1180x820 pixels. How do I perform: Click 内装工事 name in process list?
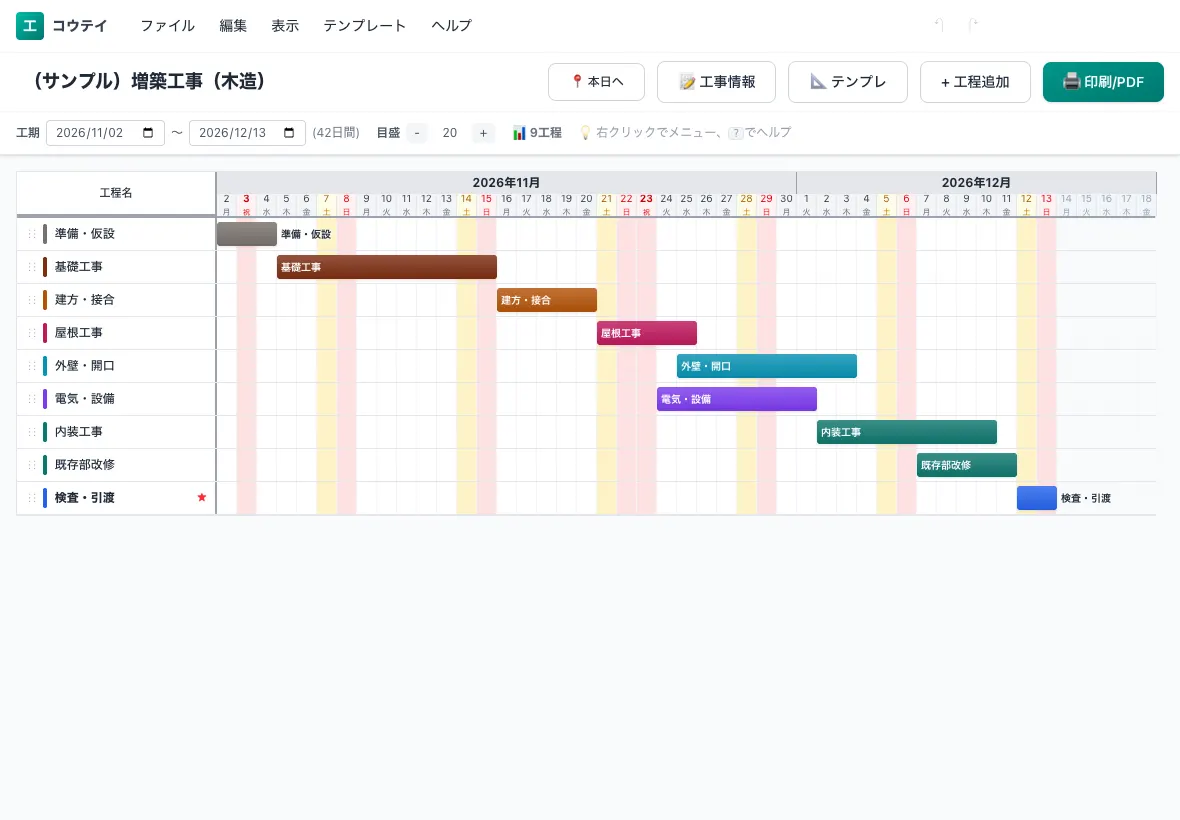79,432
